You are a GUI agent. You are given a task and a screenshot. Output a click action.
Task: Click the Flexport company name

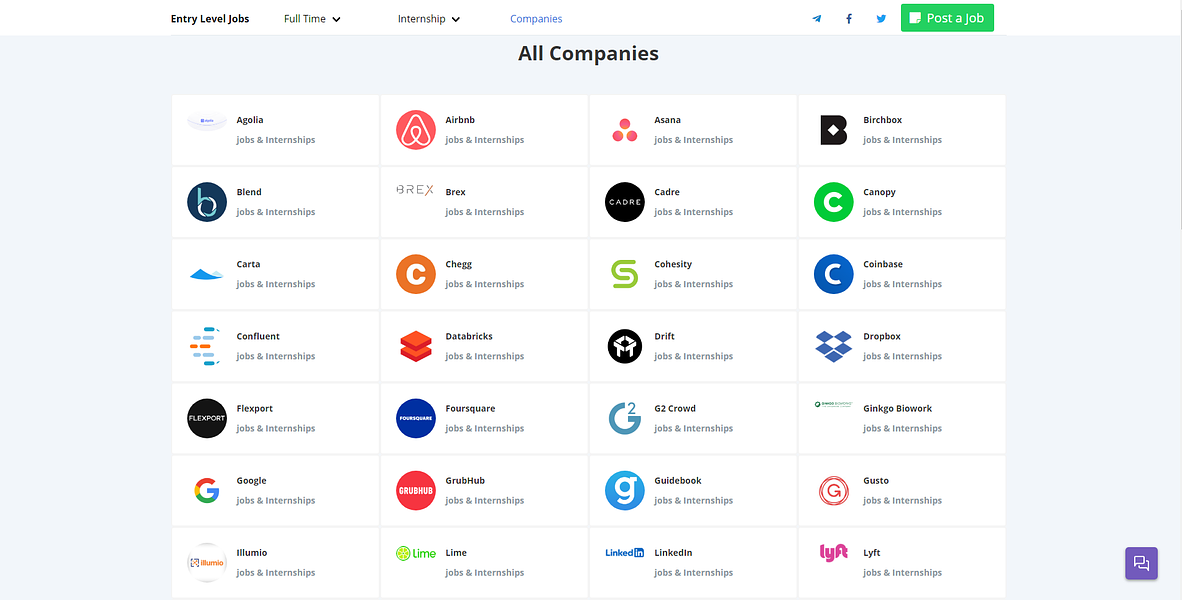click(255, 409)
